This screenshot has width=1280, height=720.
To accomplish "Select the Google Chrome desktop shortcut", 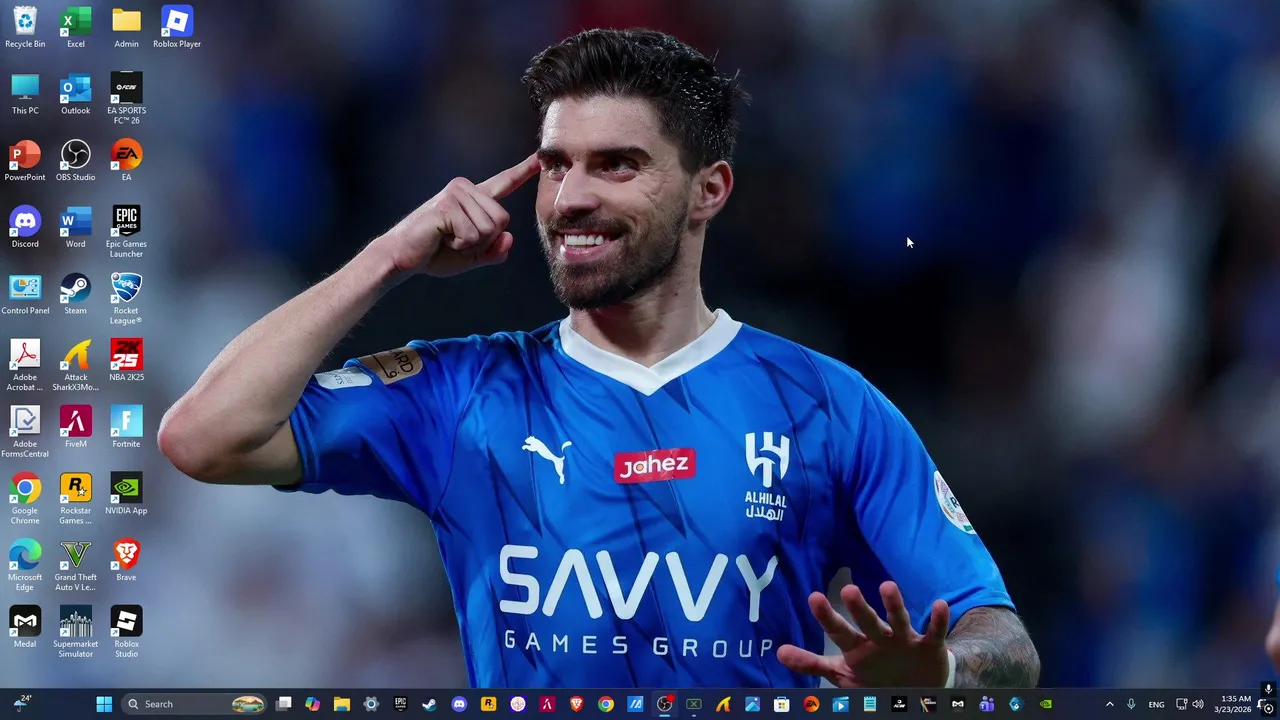I will pos(25,498).
